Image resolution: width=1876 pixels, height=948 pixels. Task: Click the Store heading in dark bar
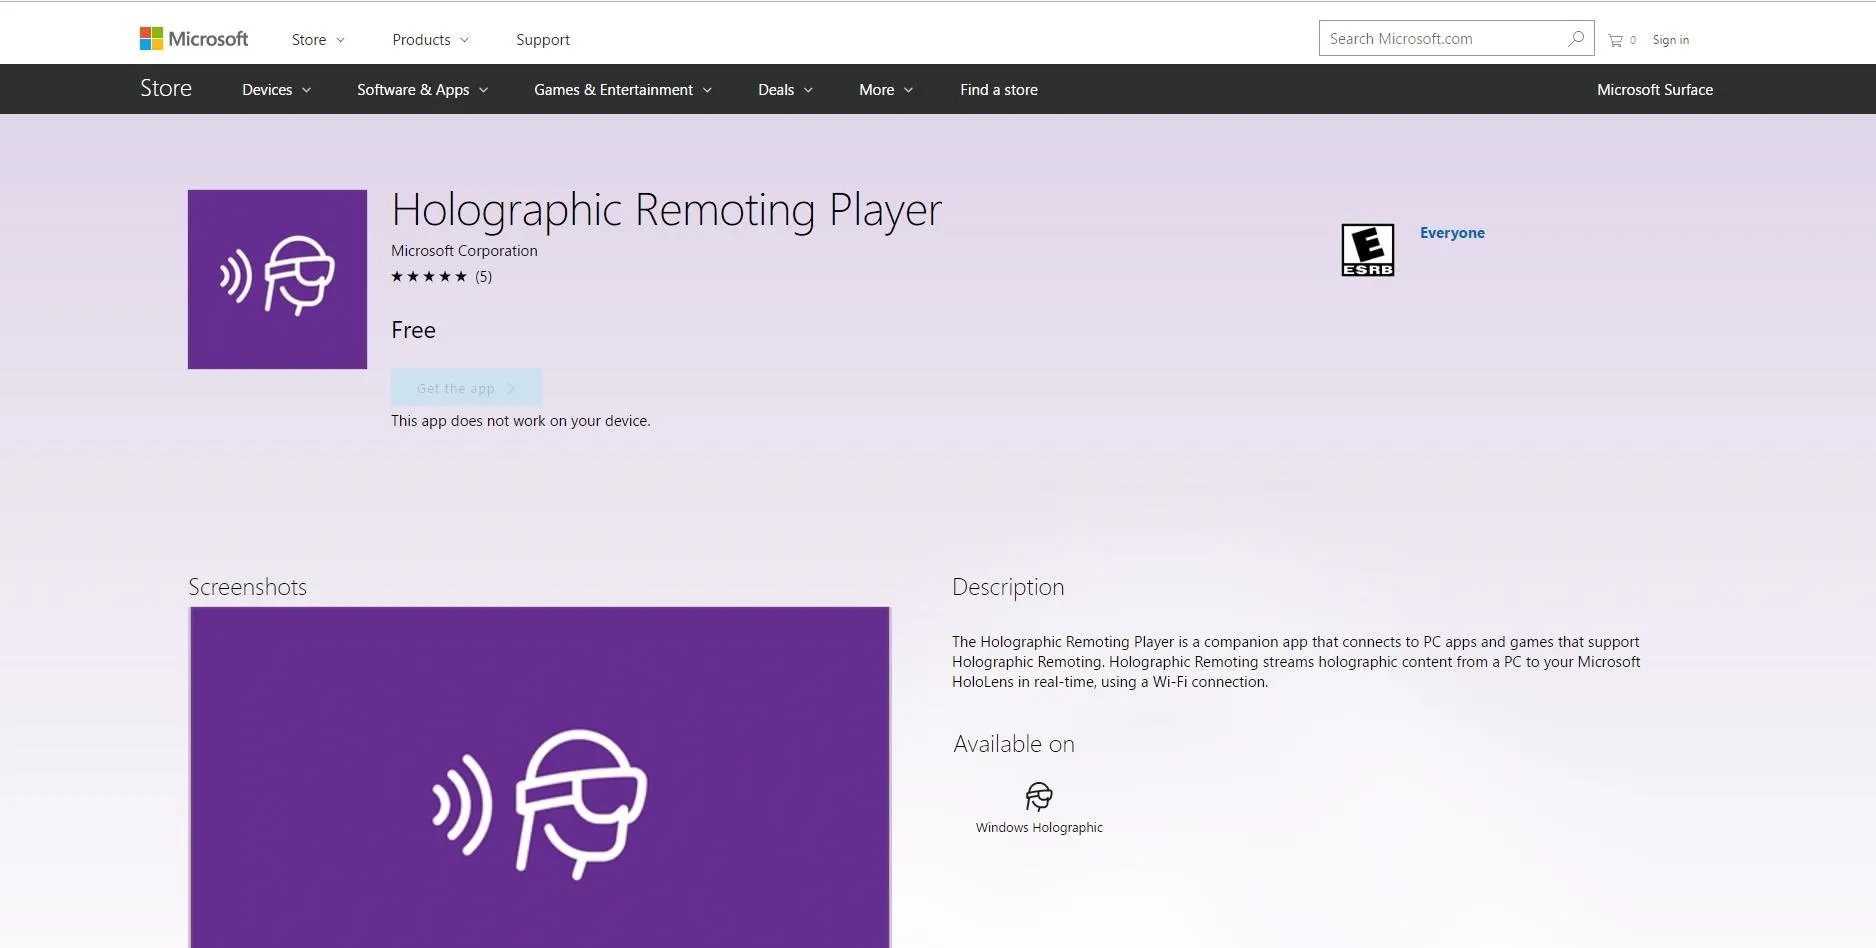(x=166, y=88)
